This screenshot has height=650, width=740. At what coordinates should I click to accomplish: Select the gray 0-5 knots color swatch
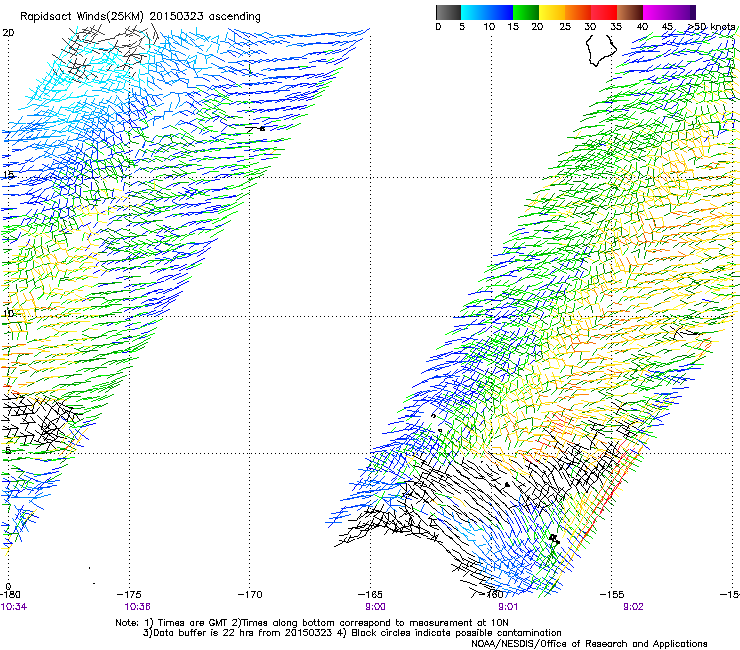448,12
